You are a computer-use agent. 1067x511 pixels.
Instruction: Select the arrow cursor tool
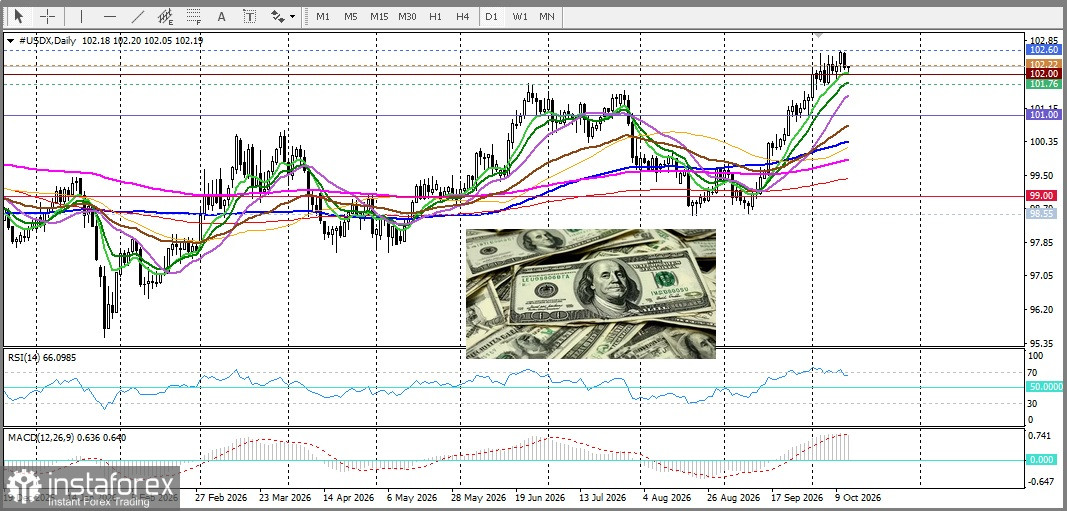18,16
